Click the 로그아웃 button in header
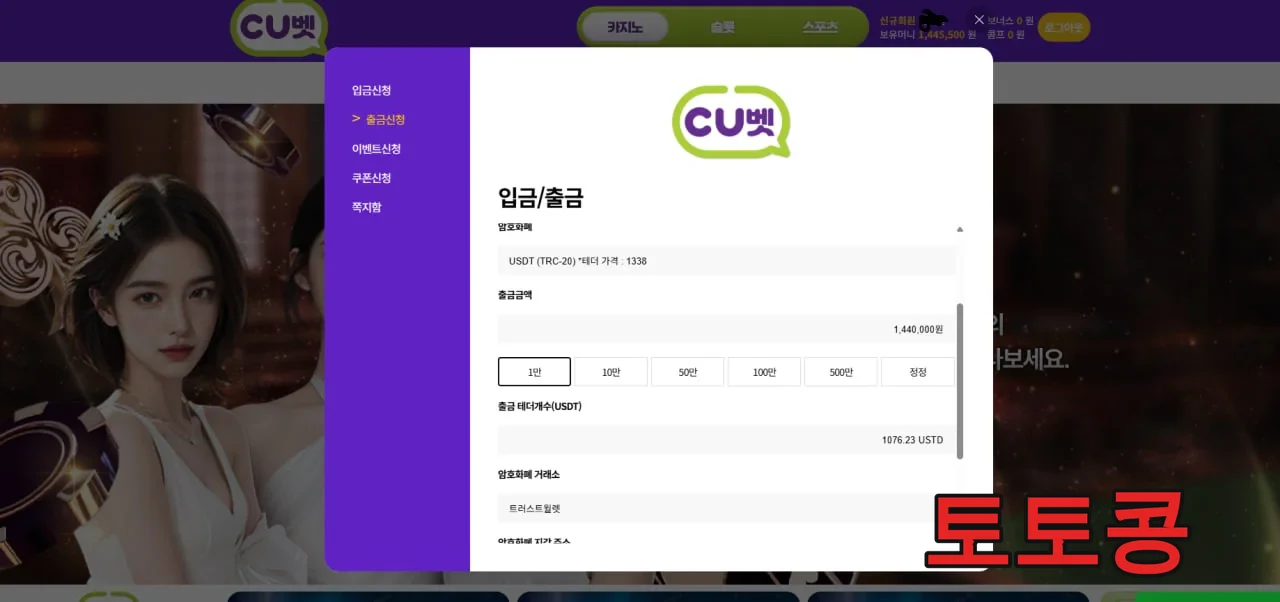The height and width of the screenshot is (602, 1280). click(x=1064, y=28)
